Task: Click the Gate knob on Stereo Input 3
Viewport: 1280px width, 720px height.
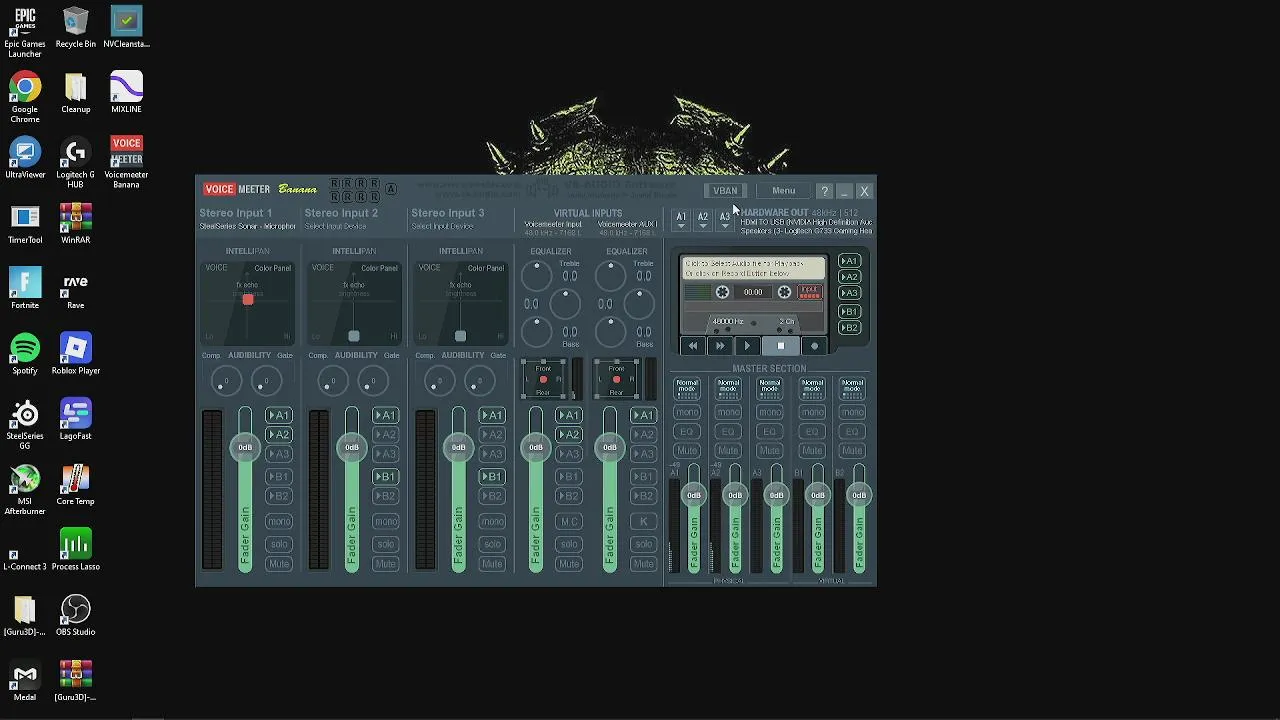Action: 479,380
